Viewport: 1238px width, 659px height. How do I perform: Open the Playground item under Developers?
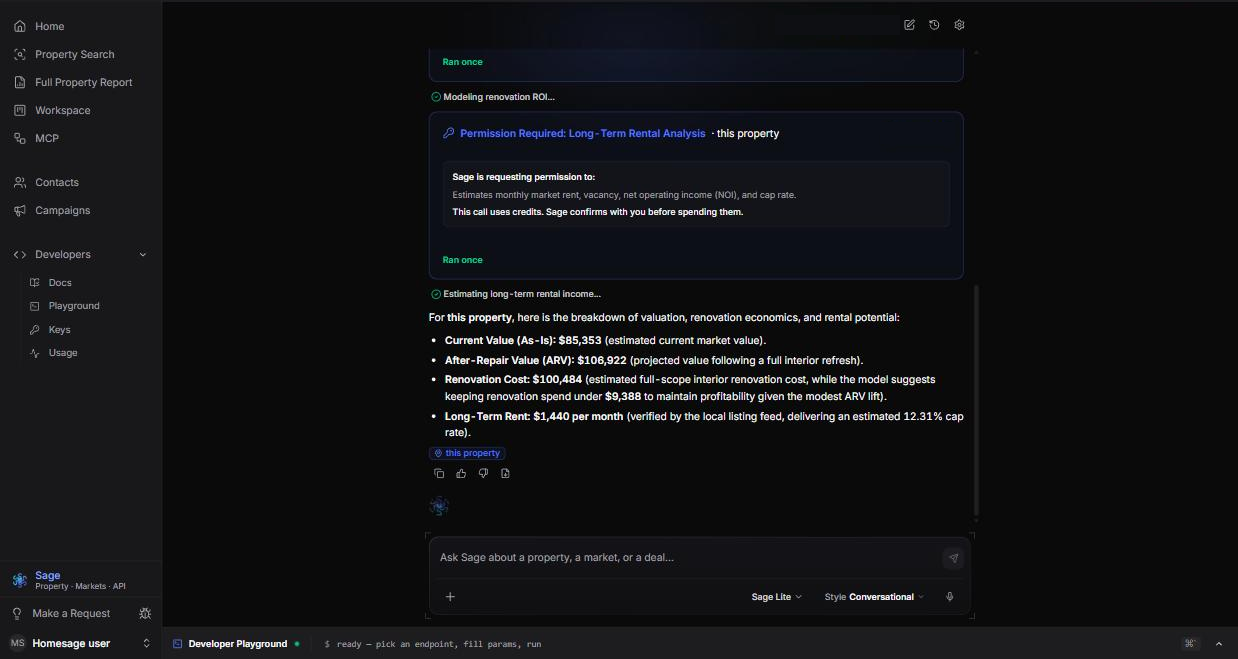(74, 306)
